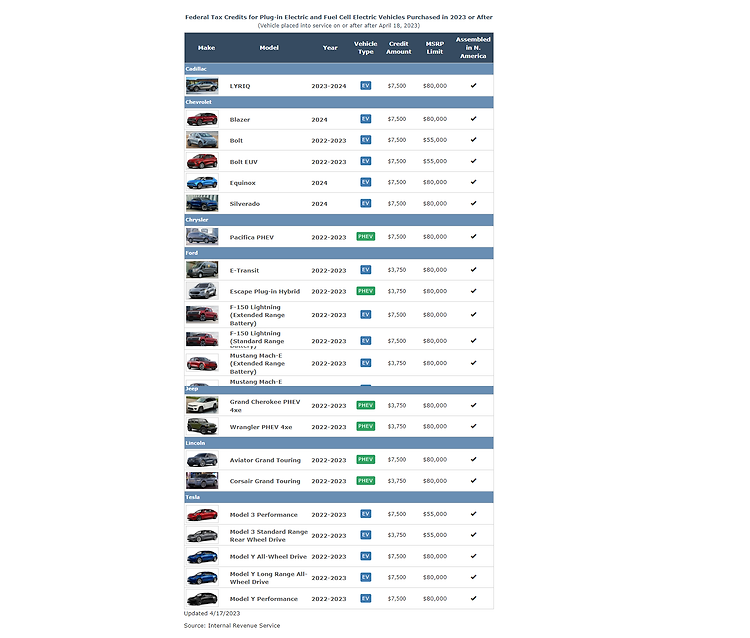Click the PHEV badge in the Wrangler PHEV 4xe row

[365, 426]
